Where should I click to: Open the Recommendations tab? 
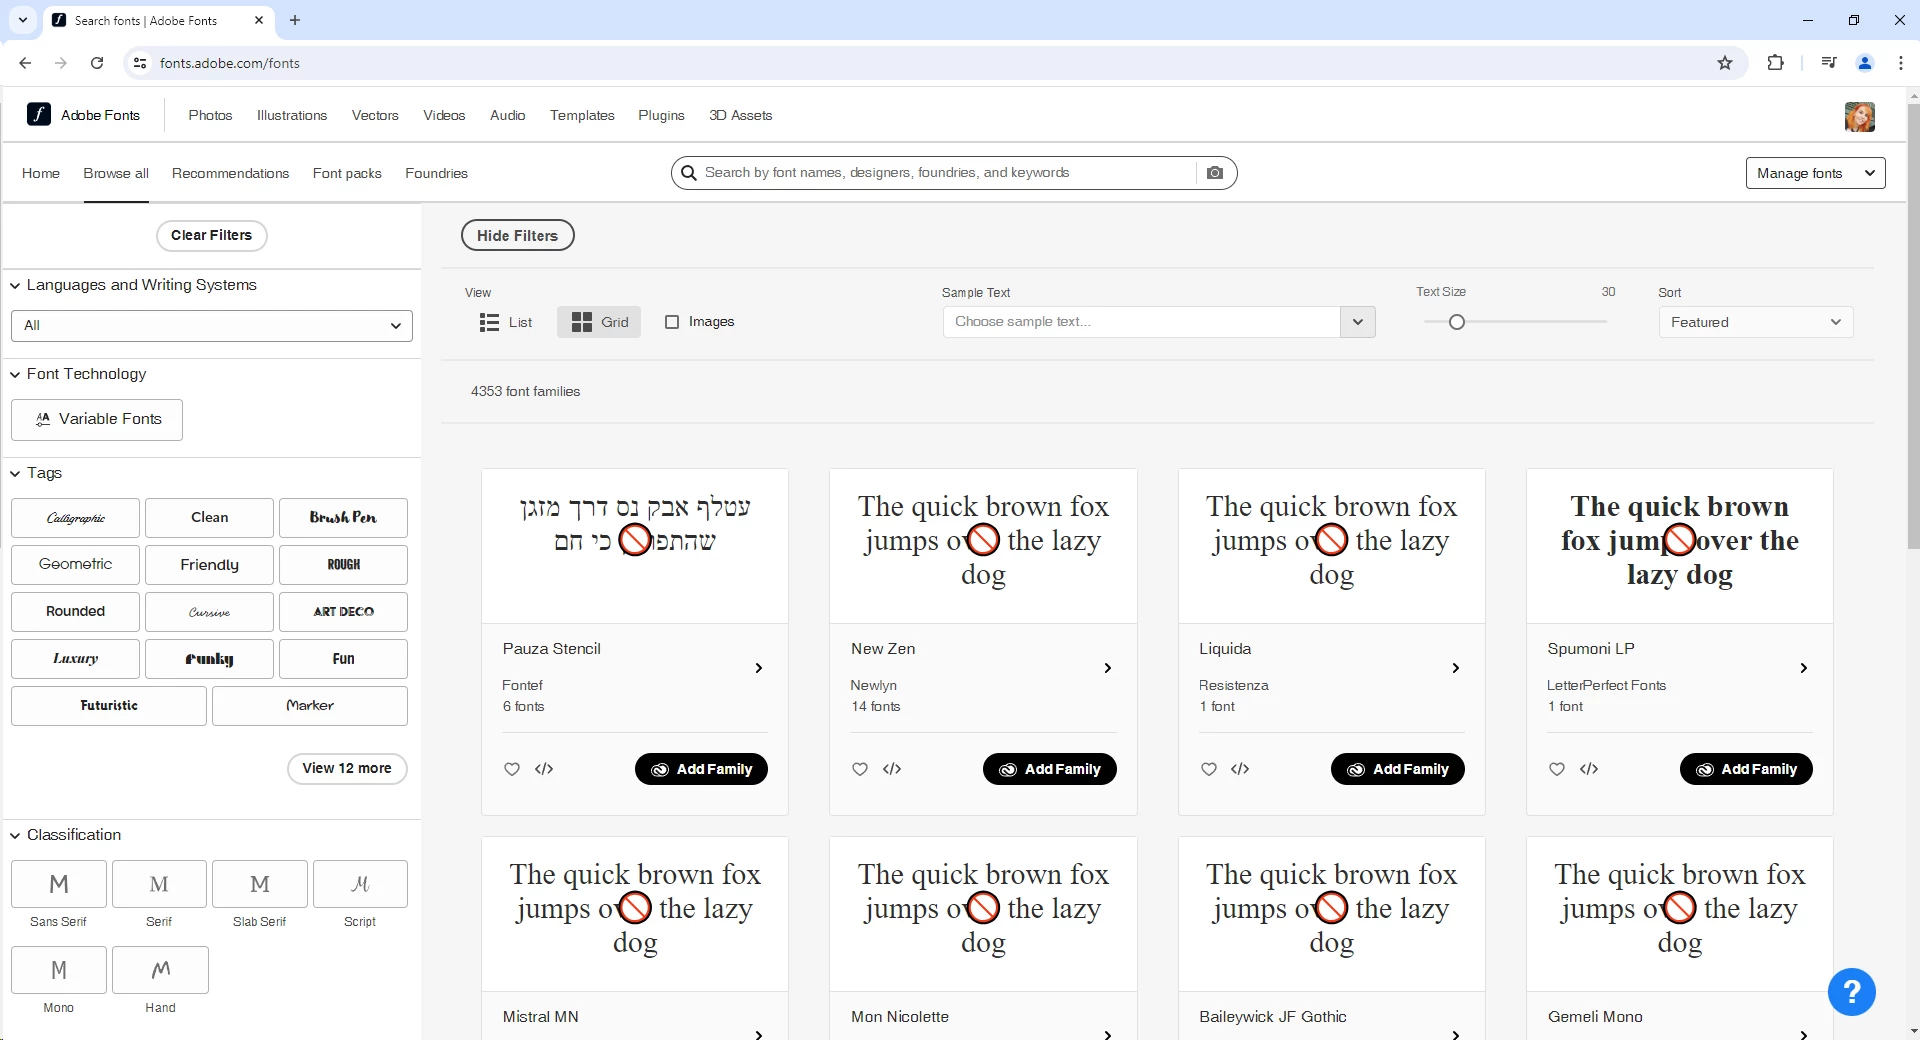pos(230,173)
